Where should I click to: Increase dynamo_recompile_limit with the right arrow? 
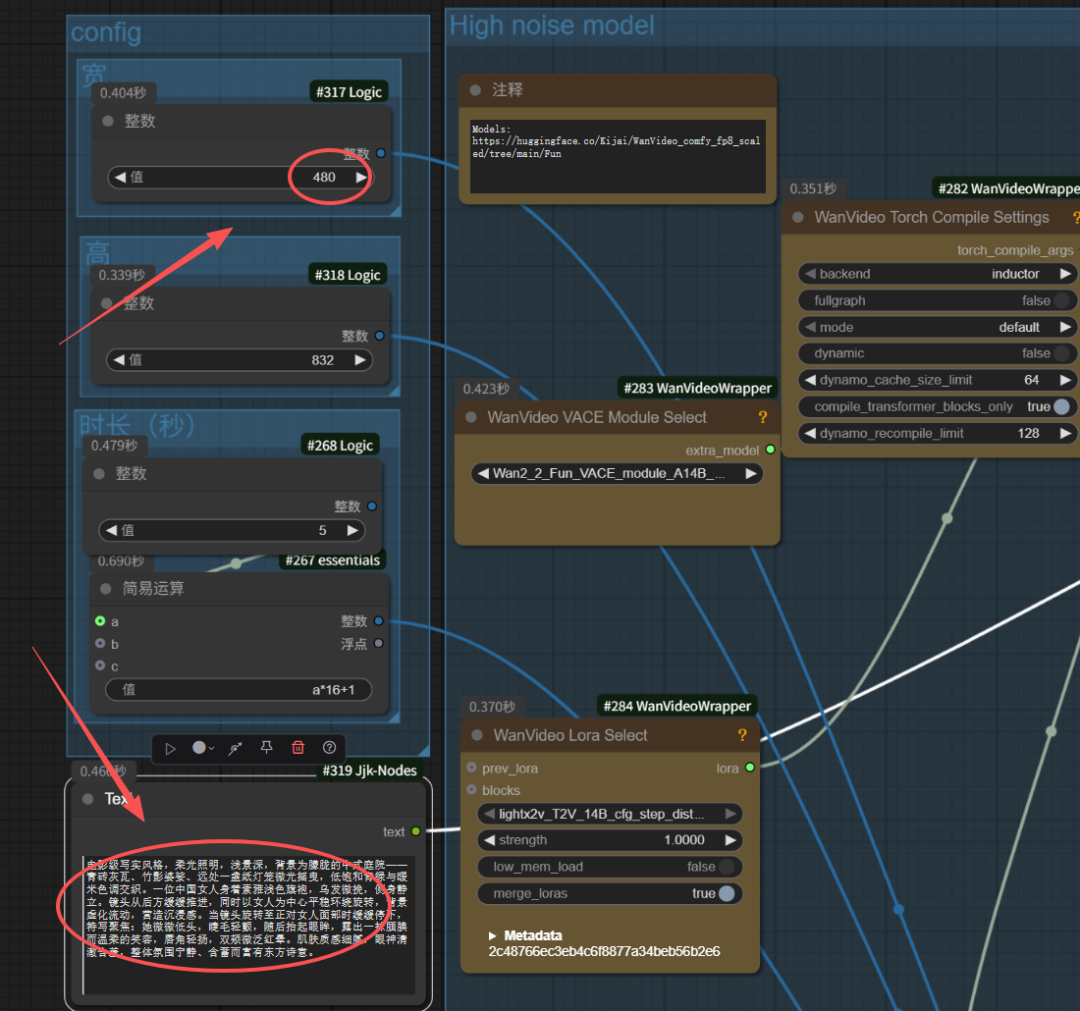coord(1066,433)
